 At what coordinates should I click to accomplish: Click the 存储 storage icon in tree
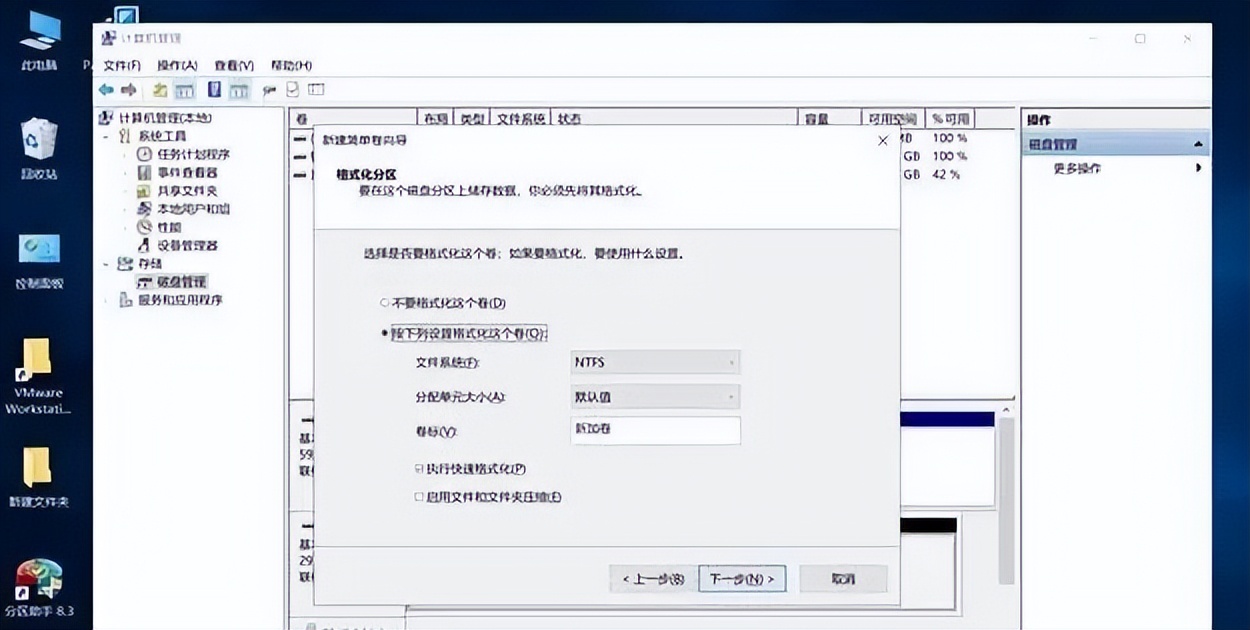125,264
